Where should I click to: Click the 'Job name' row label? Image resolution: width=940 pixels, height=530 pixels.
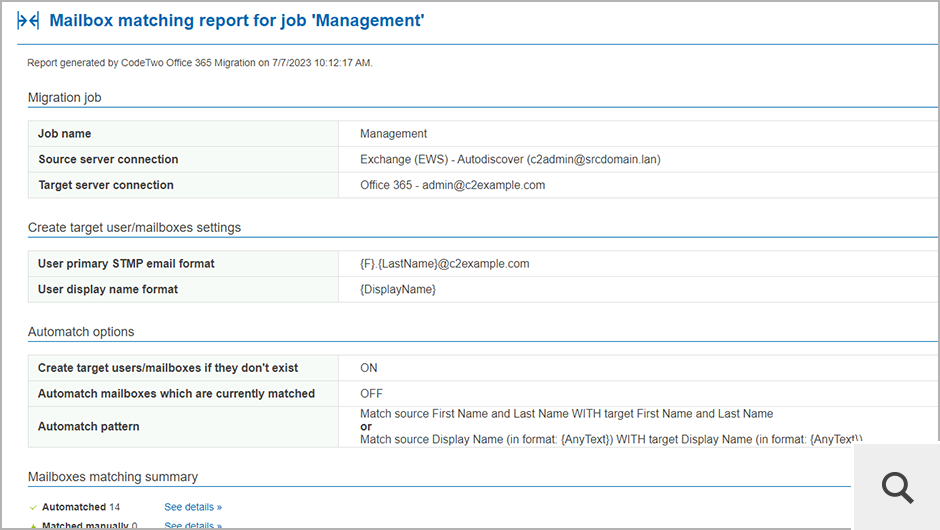click(65, 134)
